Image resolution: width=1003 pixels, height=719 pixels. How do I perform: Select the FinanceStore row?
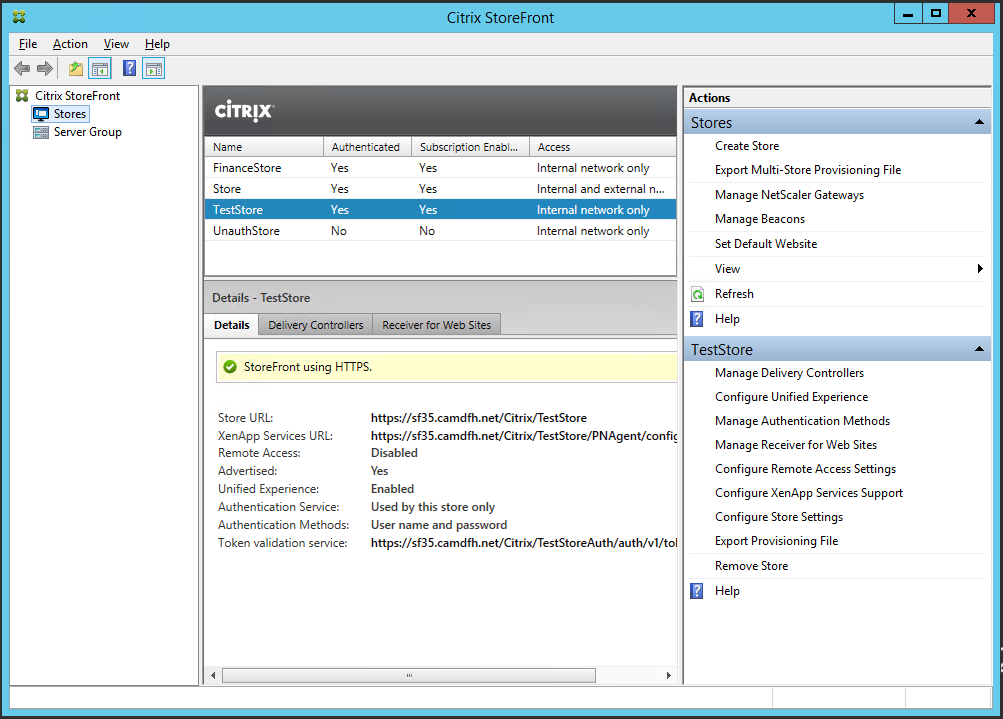click(x=247, y=168)
